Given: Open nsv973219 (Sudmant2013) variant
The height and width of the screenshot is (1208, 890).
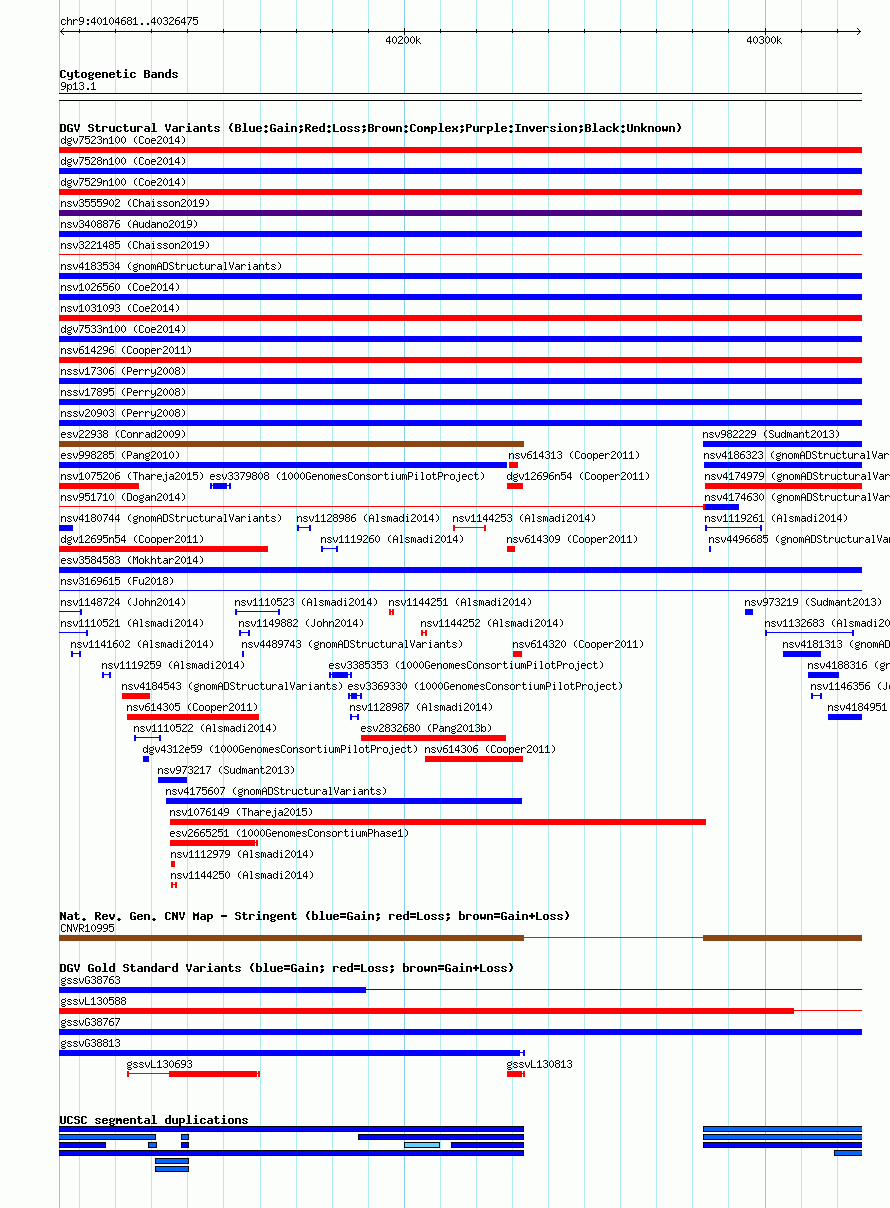Looking at the screenshot, I should point(749,612).
